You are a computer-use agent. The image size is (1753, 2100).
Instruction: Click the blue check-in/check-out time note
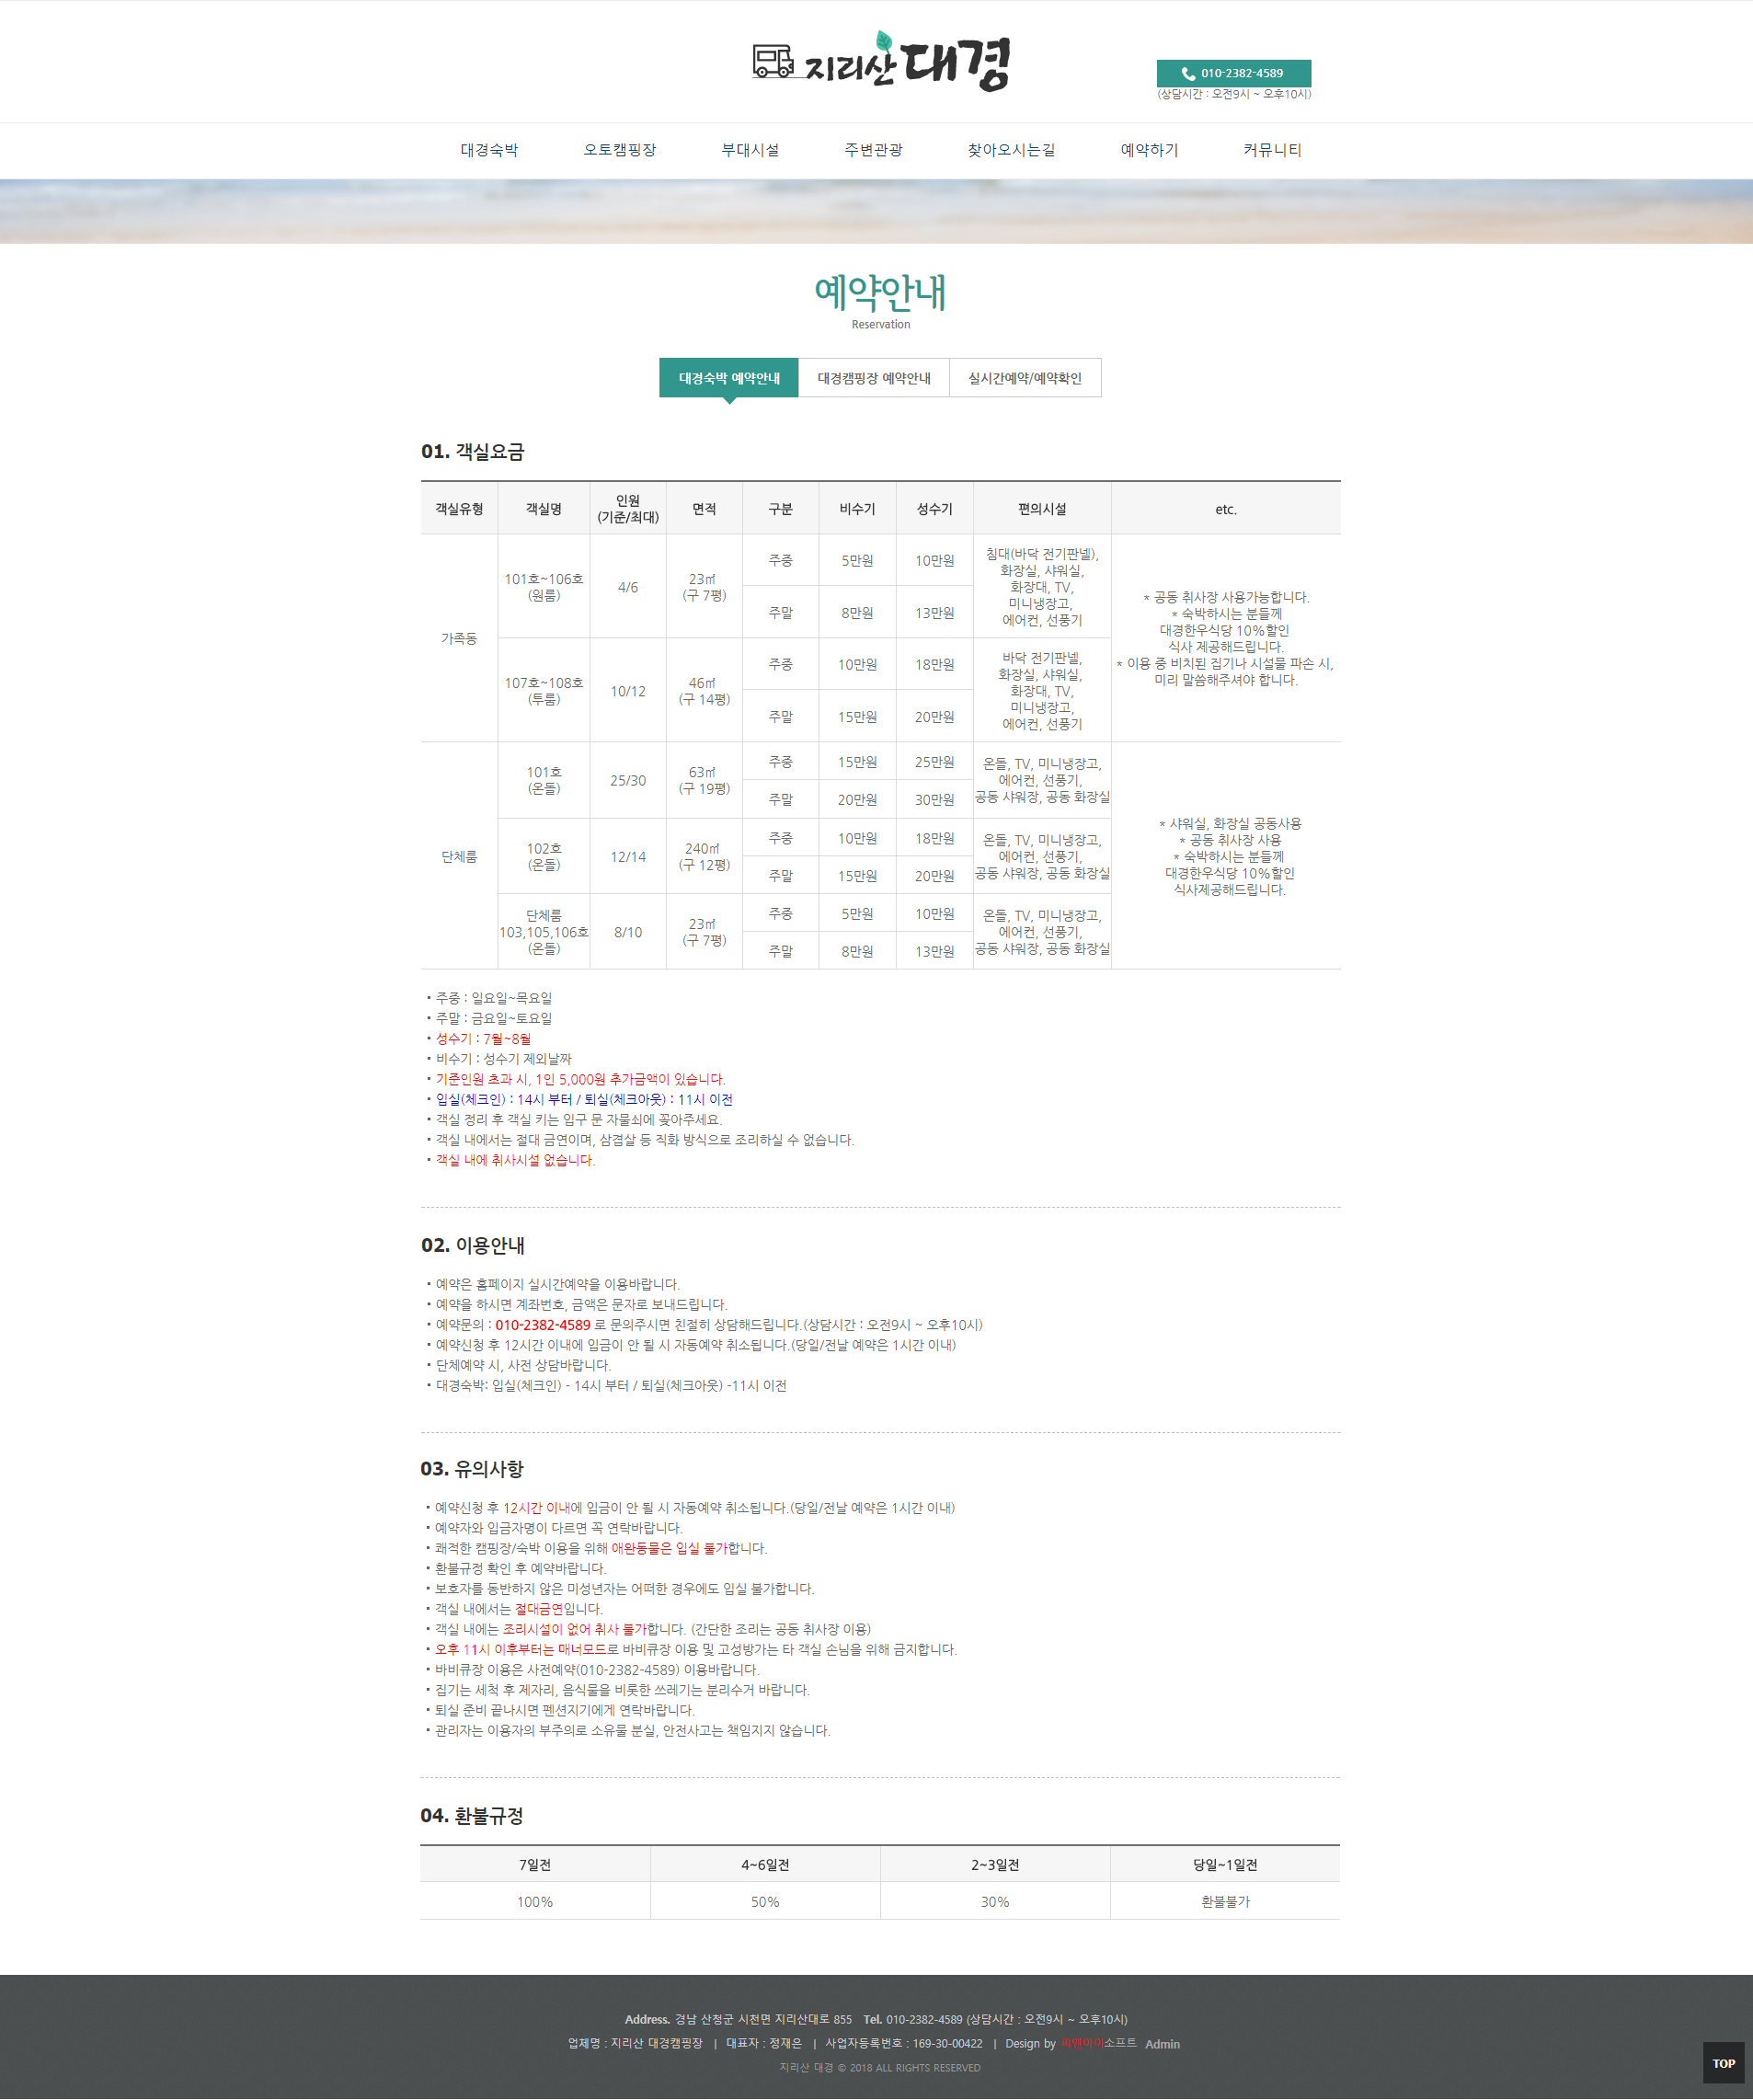coord(584,1099)
